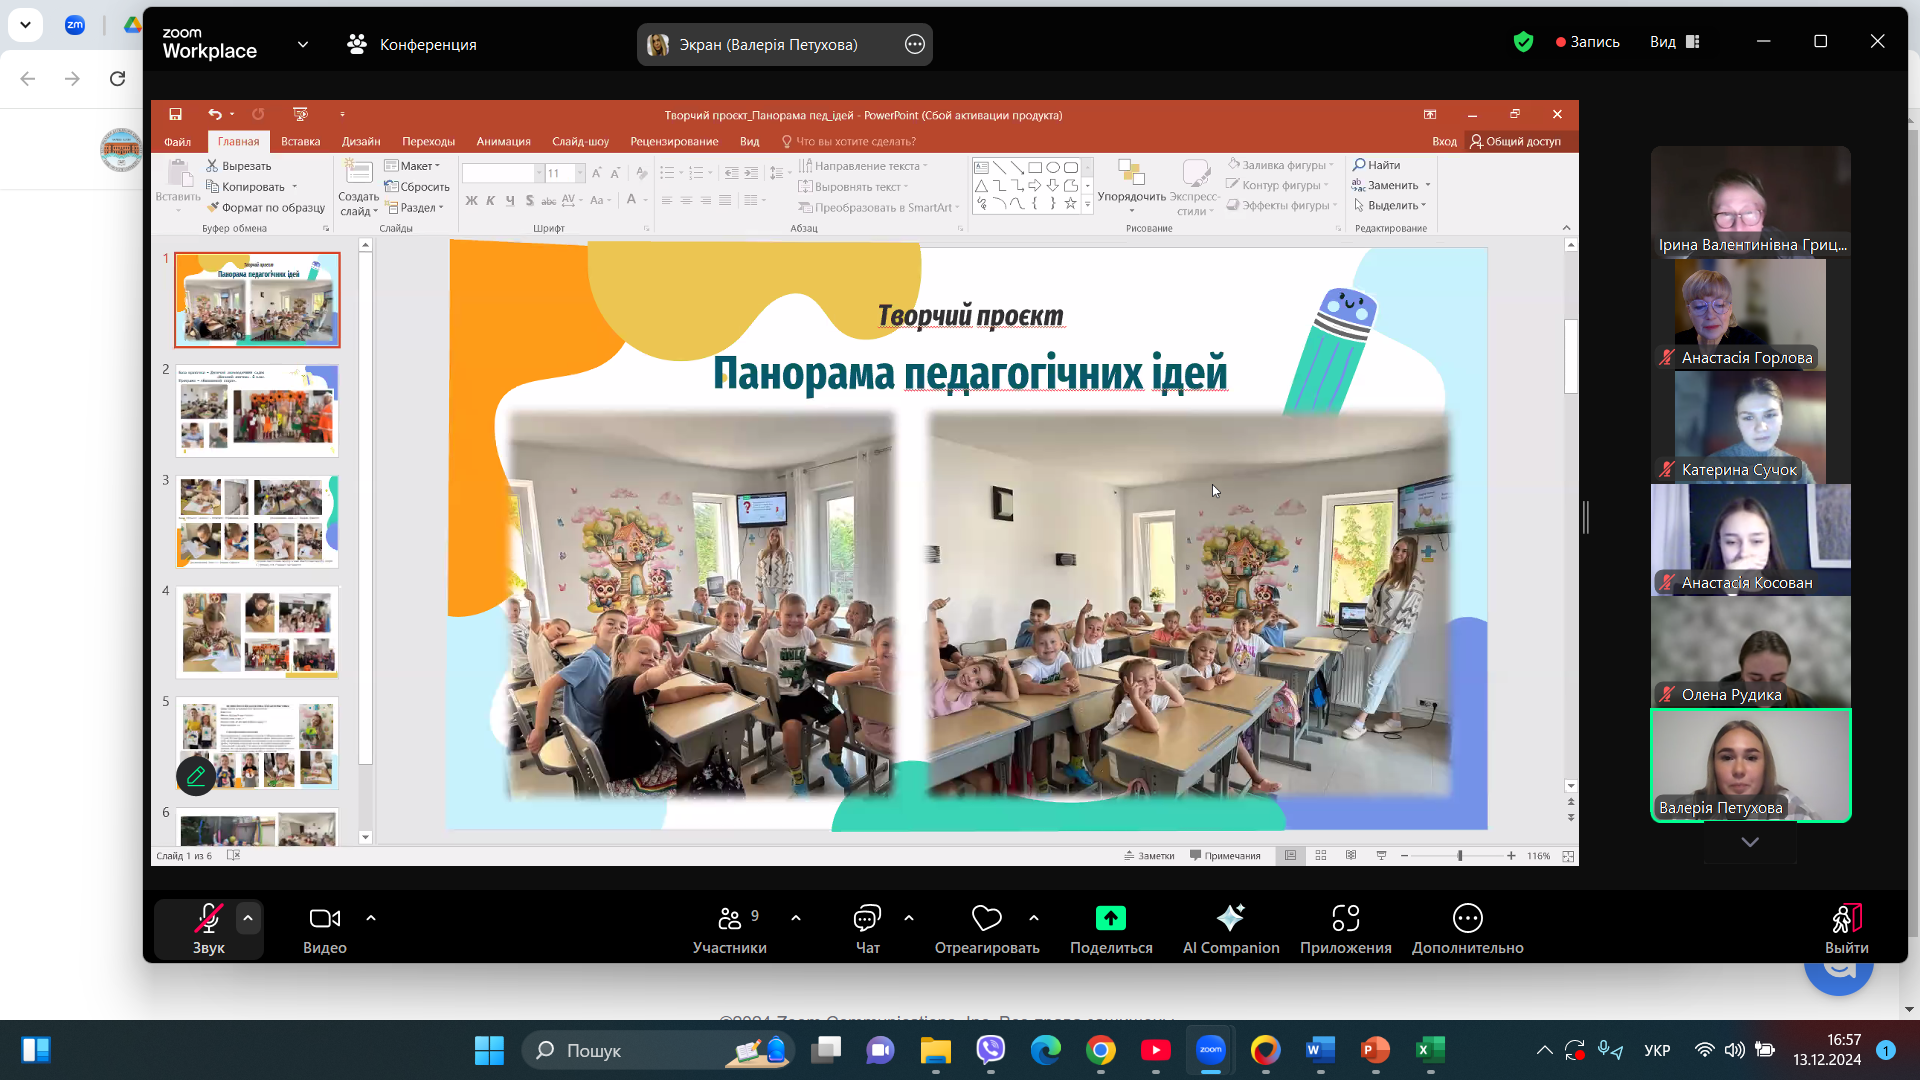Unmute audio with the Звук button
This screenshot has width=1920, height=1080.
coord(208,928)
